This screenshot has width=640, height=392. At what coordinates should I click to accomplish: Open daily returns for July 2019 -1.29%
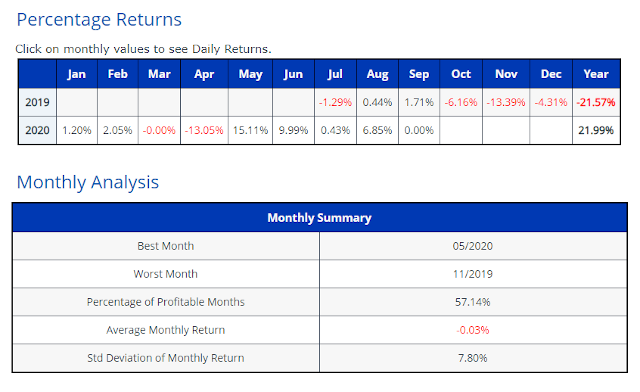(x=335, y=102)
